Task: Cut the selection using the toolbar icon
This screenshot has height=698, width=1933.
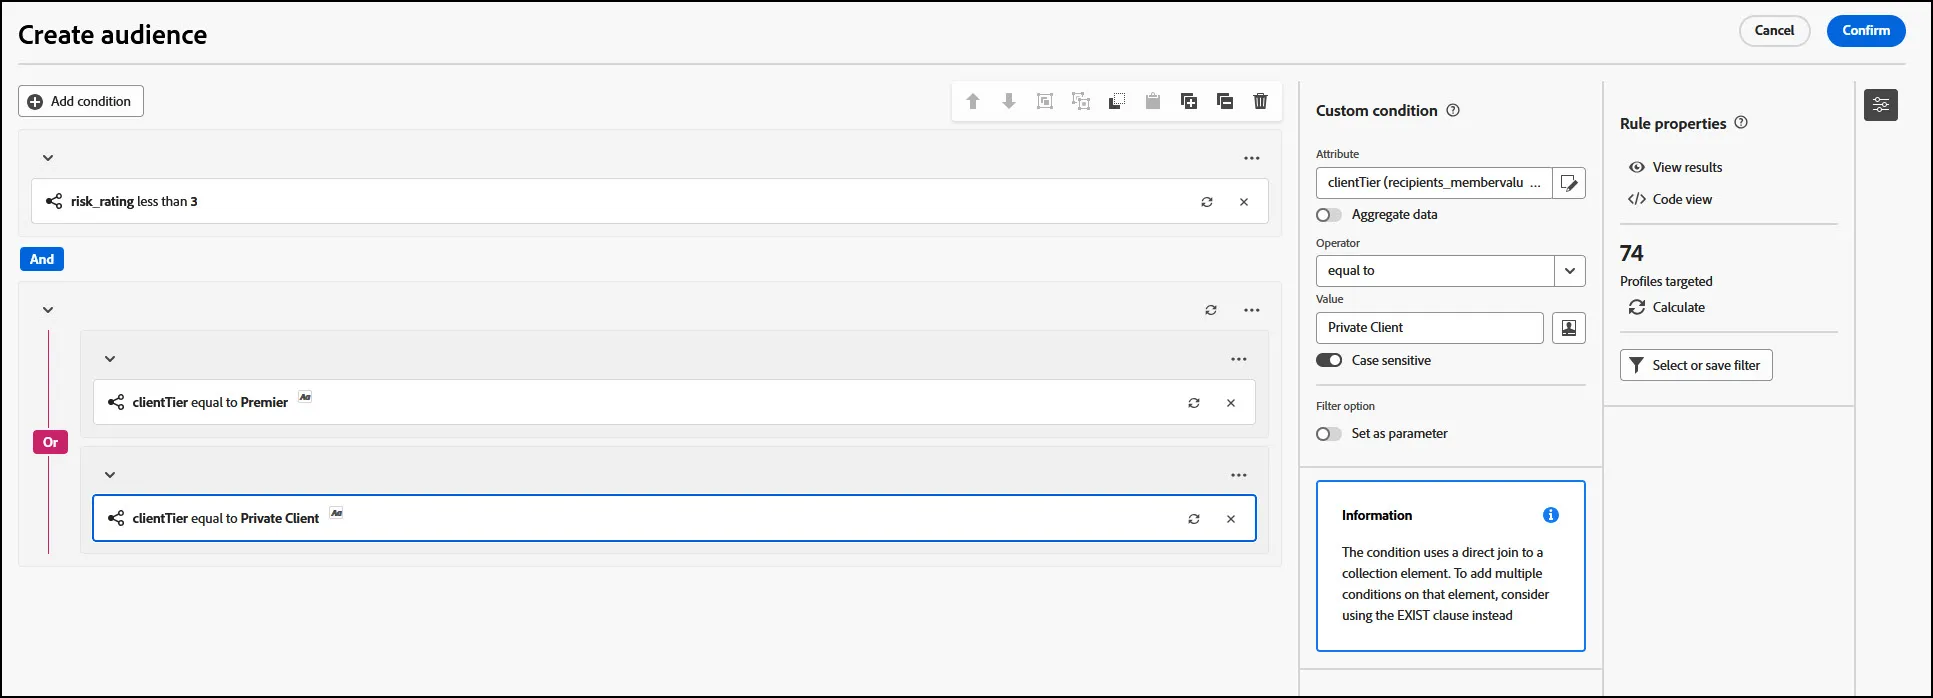Action: (x=1117, y=101)
